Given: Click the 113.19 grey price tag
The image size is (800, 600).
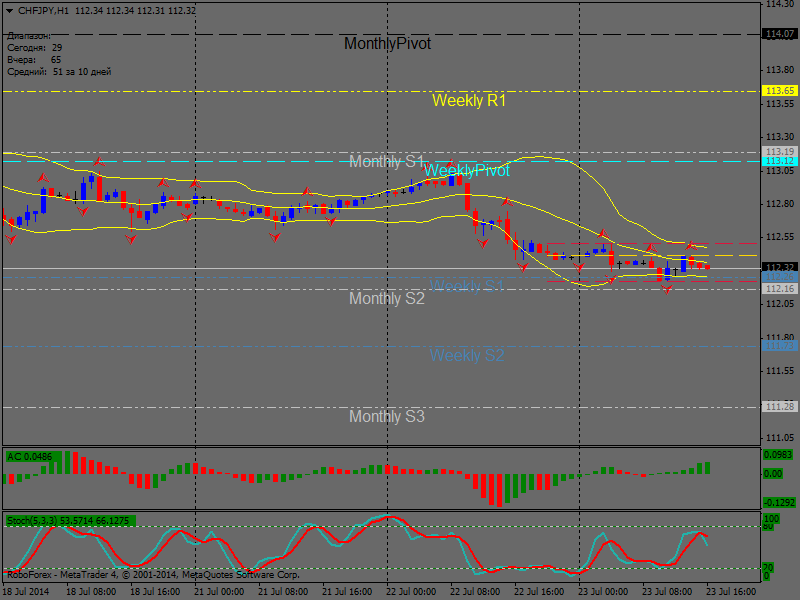Looking at the screenshot, I should (780, 152).
